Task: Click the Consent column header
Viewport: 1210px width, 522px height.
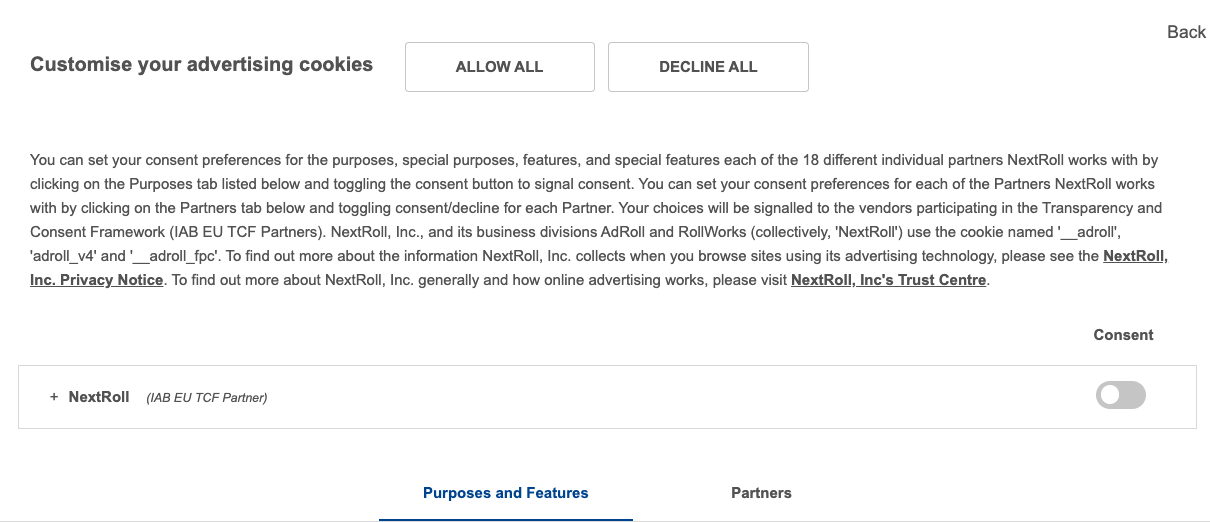Action: [x=1123, y=335]
